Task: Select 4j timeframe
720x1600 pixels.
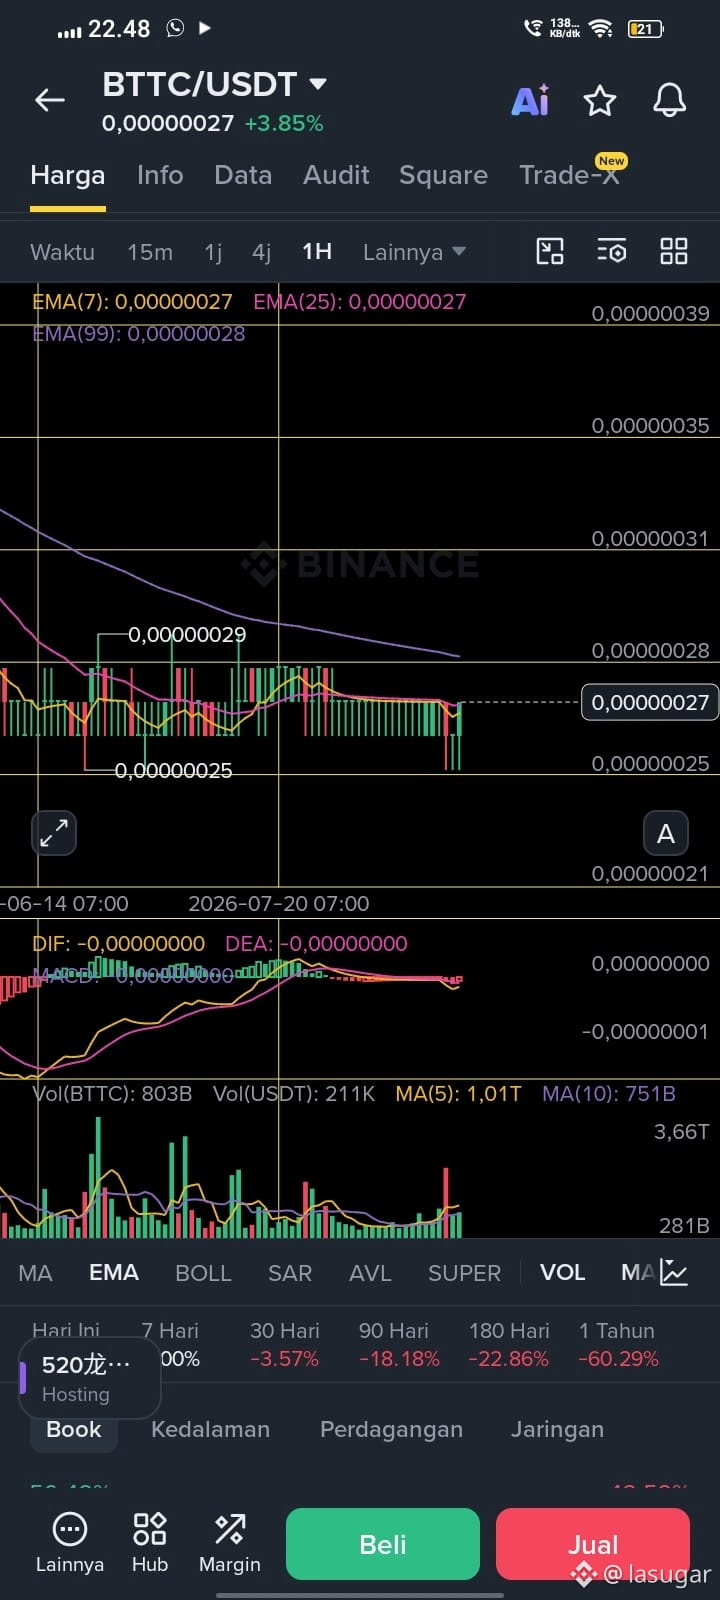Action: click(261, 252)
